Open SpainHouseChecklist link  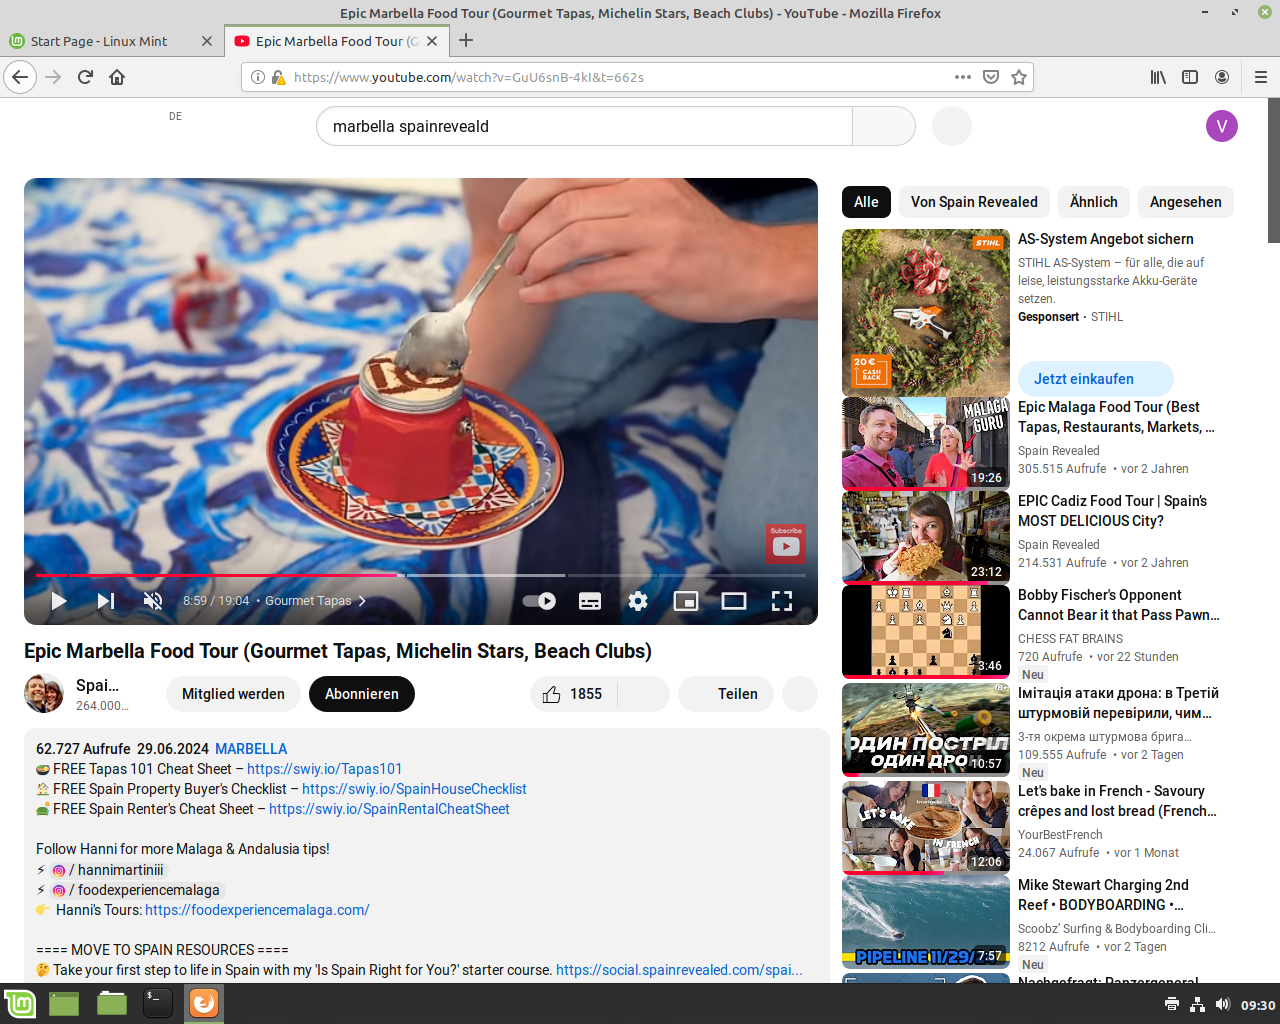tap(414, 789)
